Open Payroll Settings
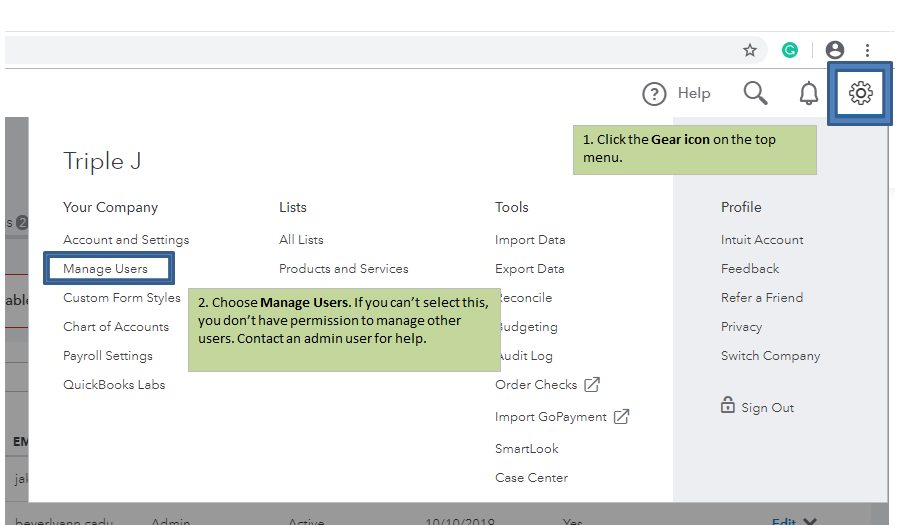This screenshot has height=525, width=897. pyautogui.click(x=108, y=356)
